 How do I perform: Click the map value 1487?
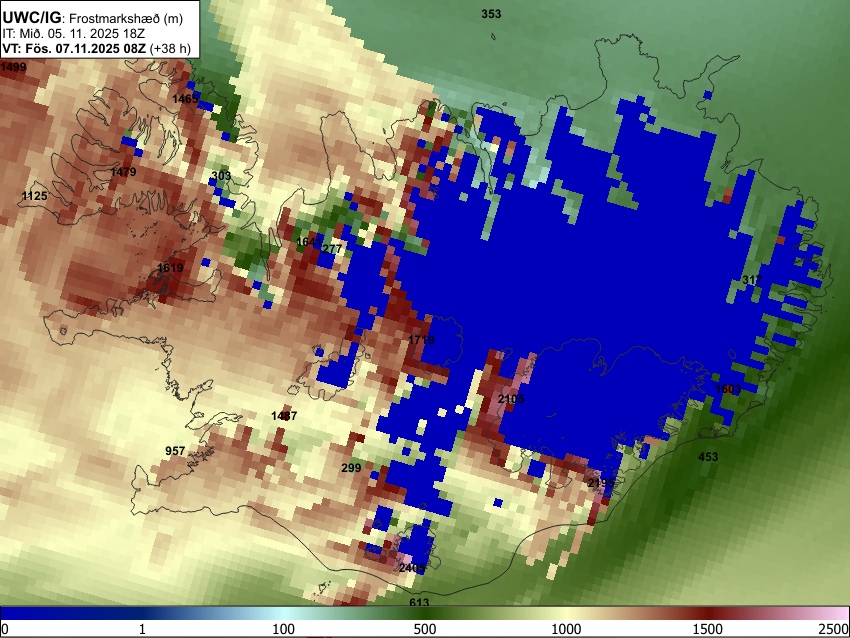284,416
